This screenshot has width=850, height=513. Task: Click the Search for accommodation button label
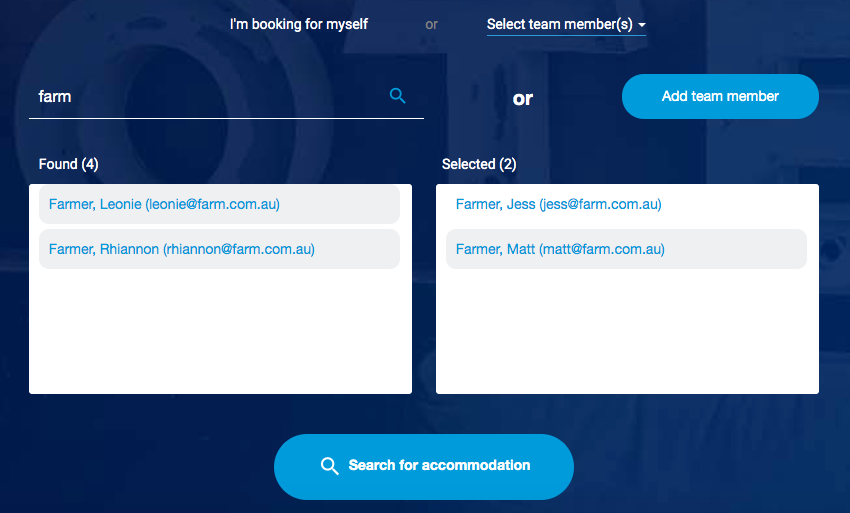439,465
